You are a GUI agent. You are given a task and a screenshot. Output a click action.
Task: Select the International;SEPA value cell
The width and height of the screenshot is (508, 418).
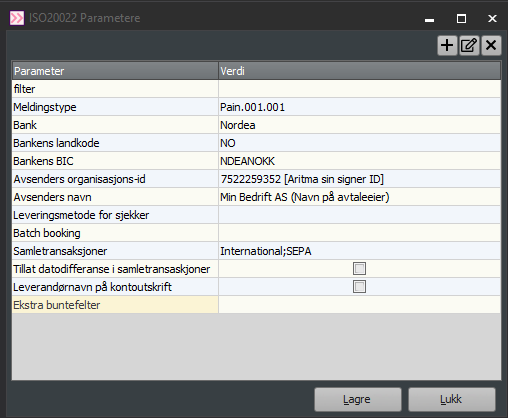click(360, 251)
